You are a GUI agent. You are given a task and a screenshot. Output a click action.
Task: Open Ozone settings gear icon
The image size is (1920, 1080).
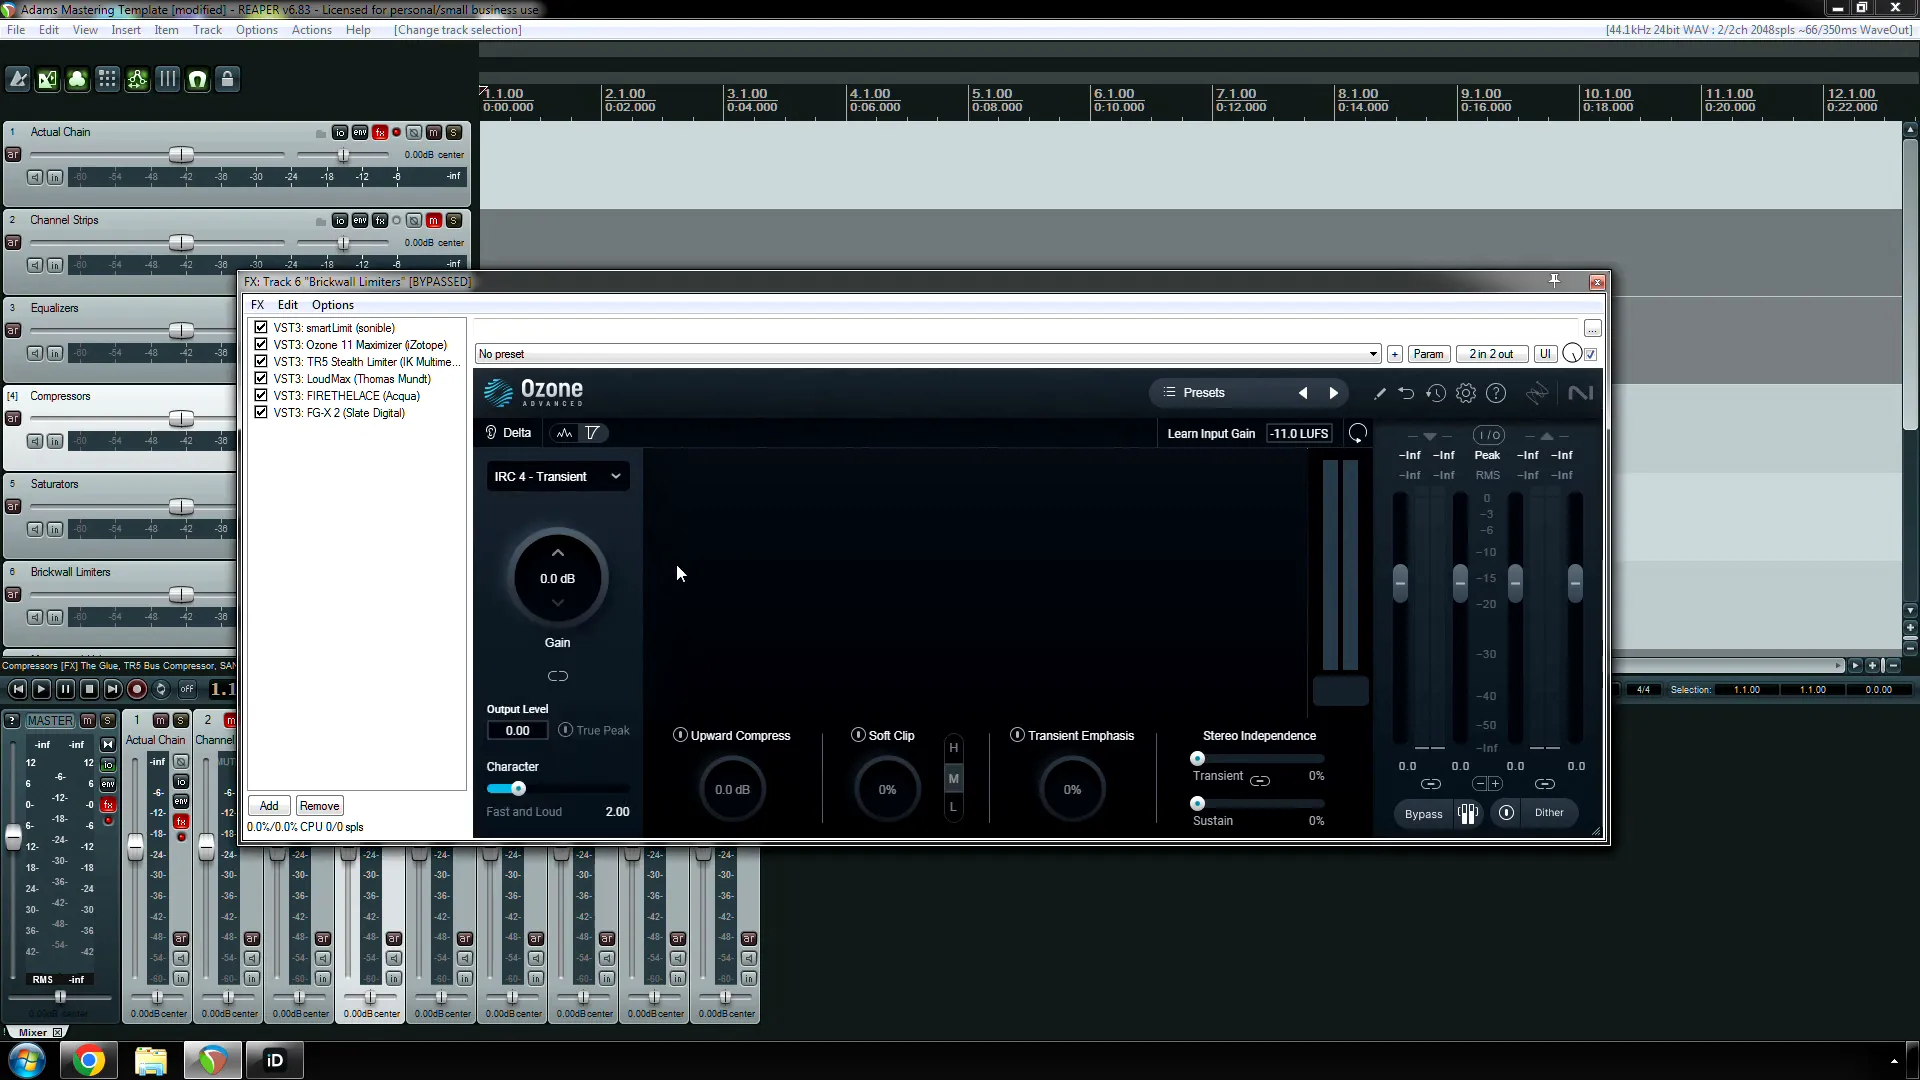[1466, 393]
